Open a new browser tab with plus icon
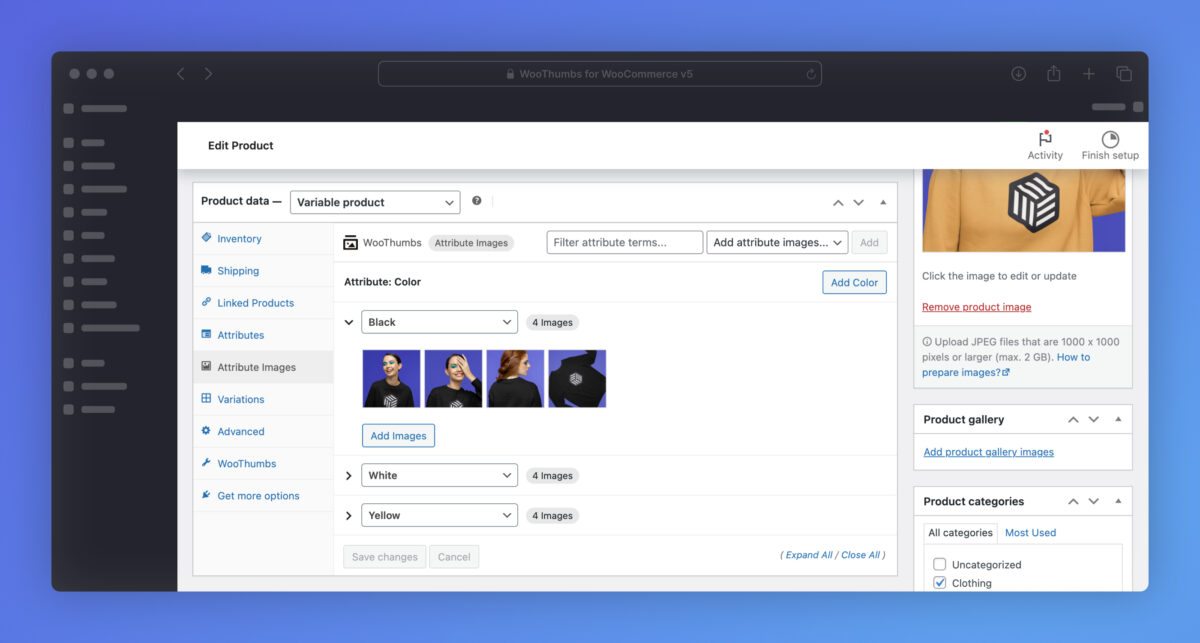This screenshot has height=643, width=1200. click(x=1089, y=74)
